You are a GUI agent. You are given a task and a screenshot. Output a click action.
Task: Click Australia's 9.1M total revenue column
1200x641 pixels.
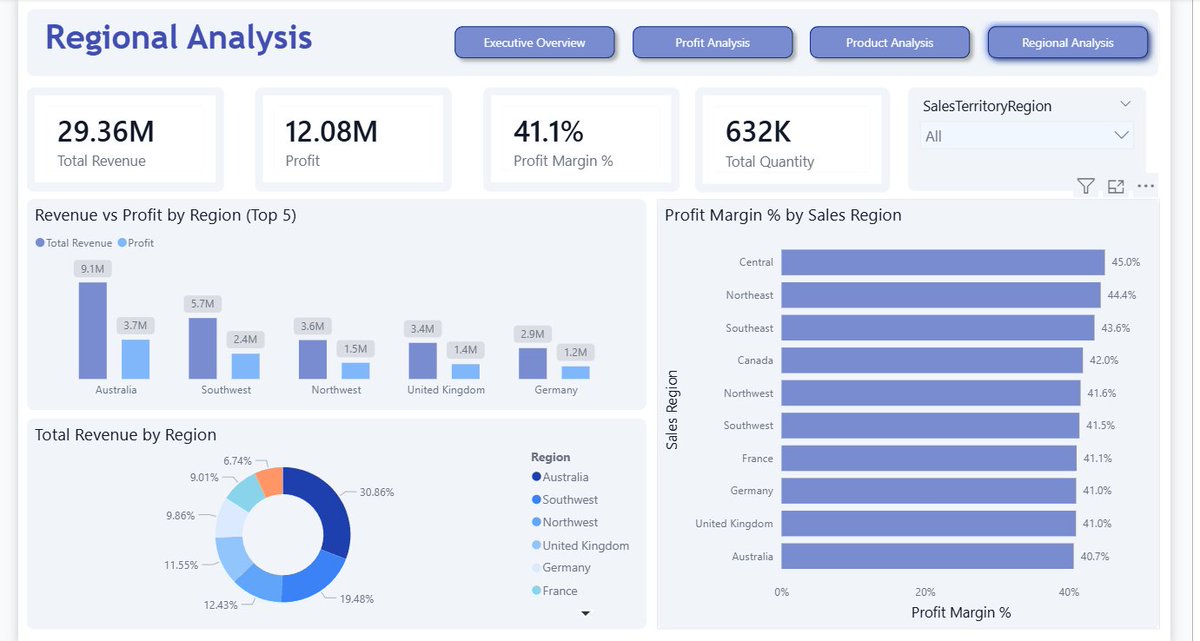pos(92,330)
